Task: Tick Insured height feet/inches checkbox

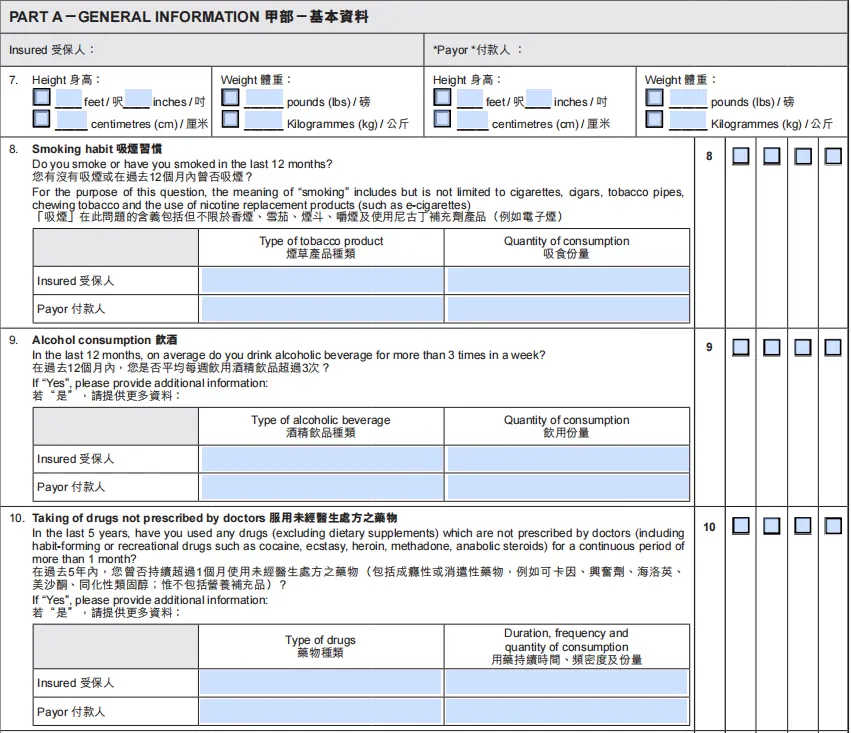Action: (x=42, y=97)
